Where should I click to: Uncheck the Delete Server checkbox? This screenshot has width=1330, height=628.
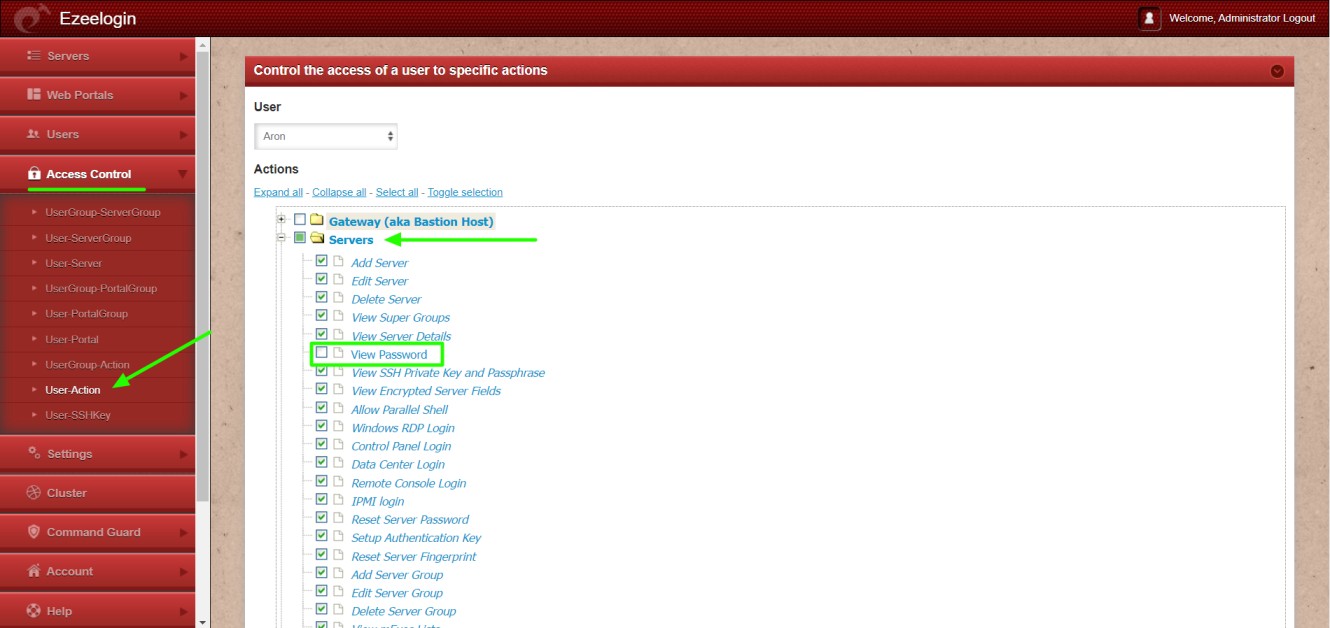point(322,297)
